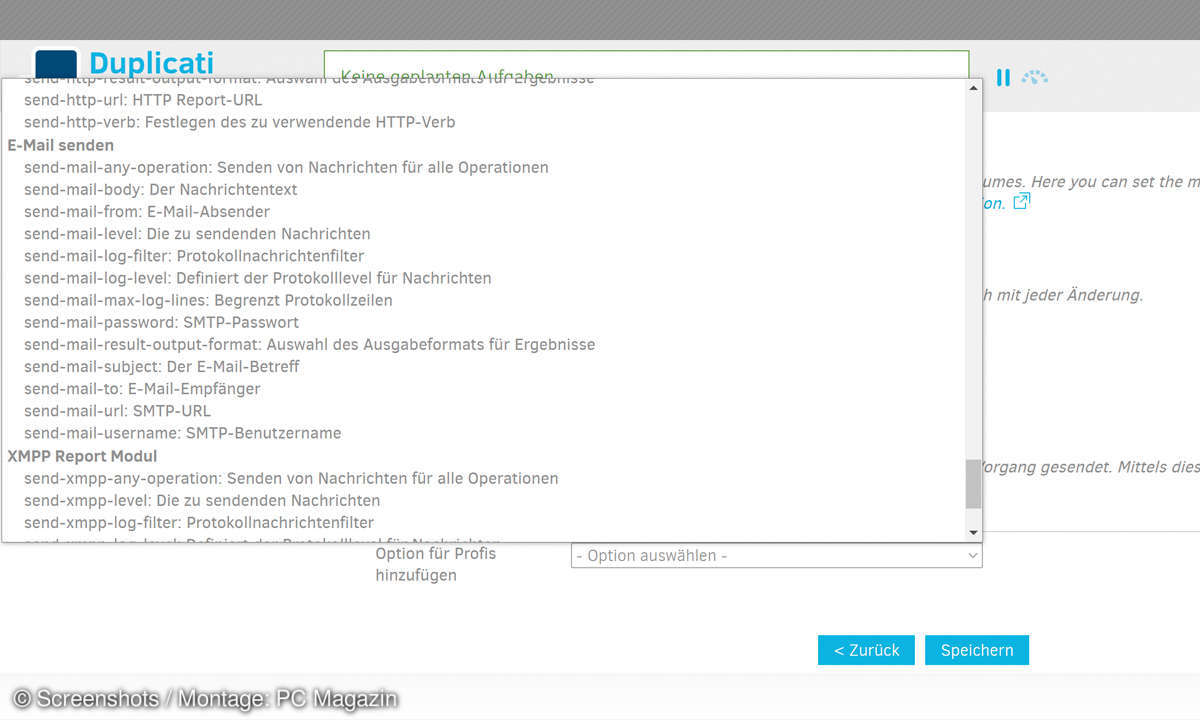Click the Duplicati logo icon
Image resolution: width=1200 pixels, height=720 pixels.
(56, 64)
